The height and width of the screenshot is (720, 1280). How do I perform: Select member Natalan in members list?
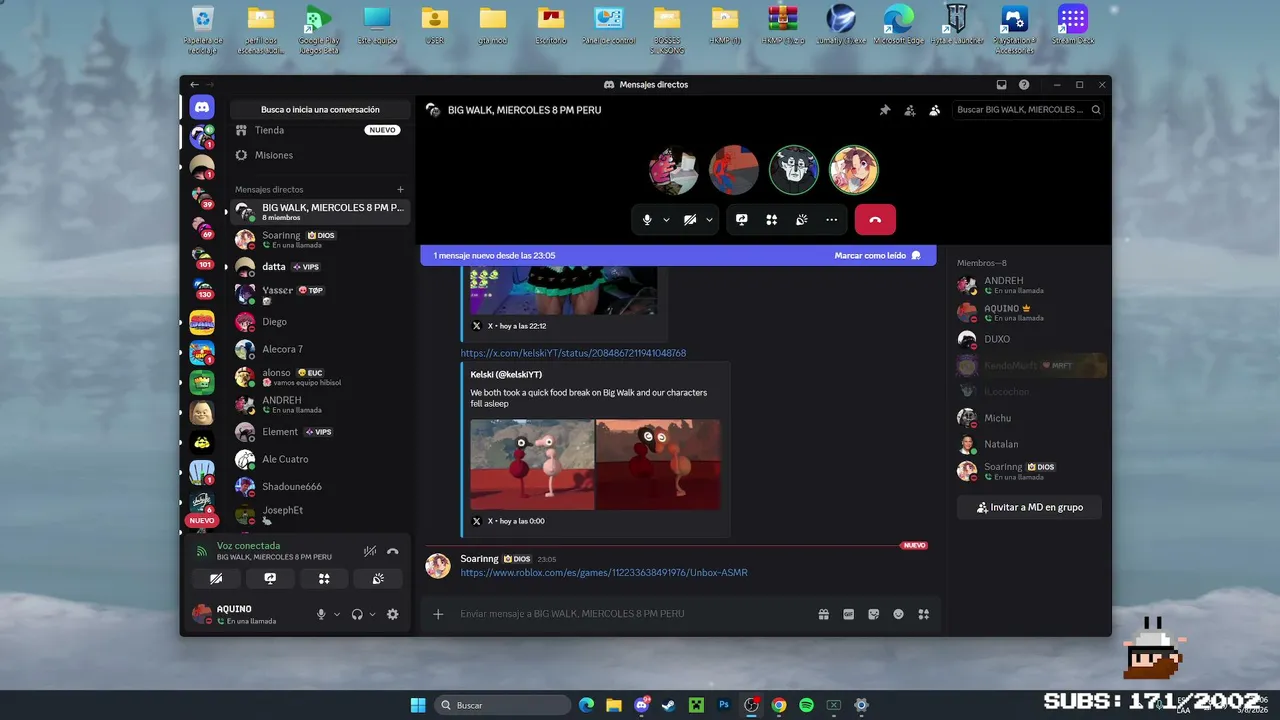[1029, 444]
